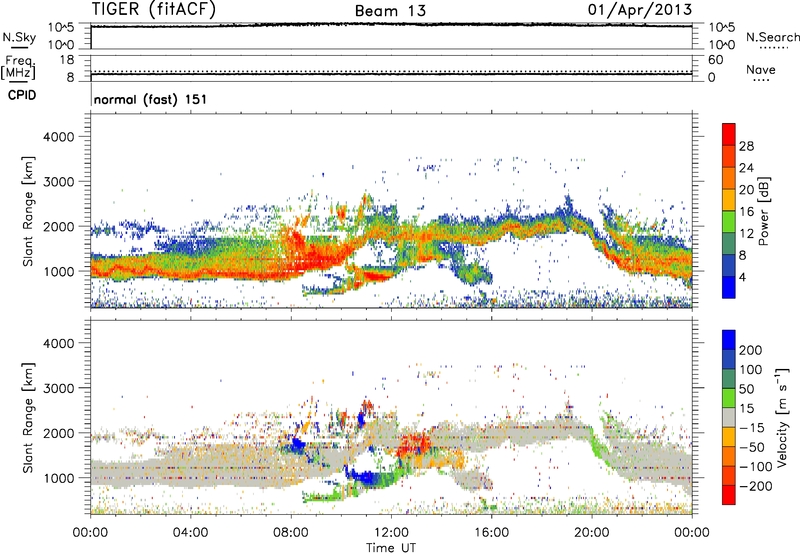Click the 'Power [dB]' colorbar label
This screenshot has height=554, width=800.
point(764,211)
